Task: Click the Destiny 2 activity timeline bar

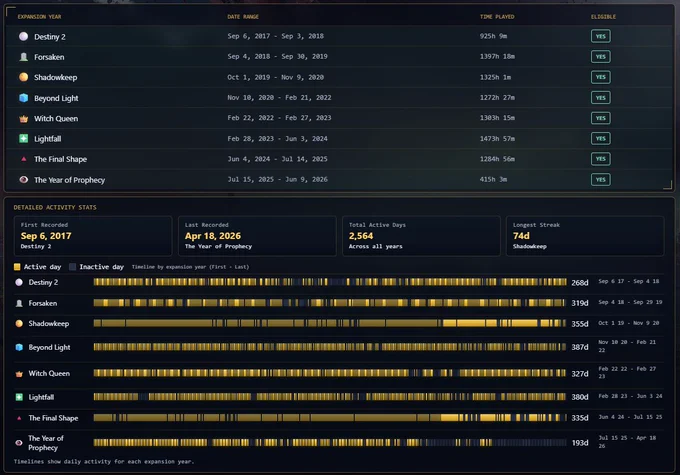Action: point(330,282)
